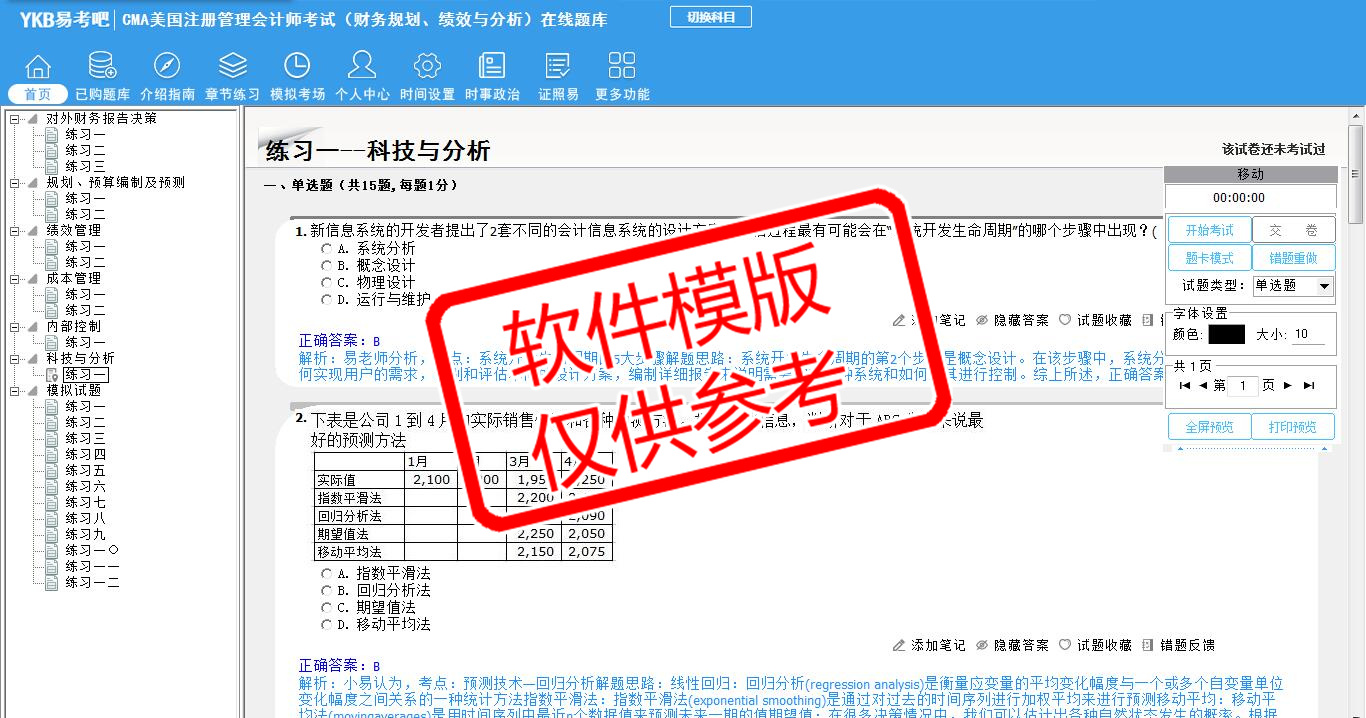Open 个人中心 user icon
The width and height of the screenshot is (1366, 718).
pos(362,66)
